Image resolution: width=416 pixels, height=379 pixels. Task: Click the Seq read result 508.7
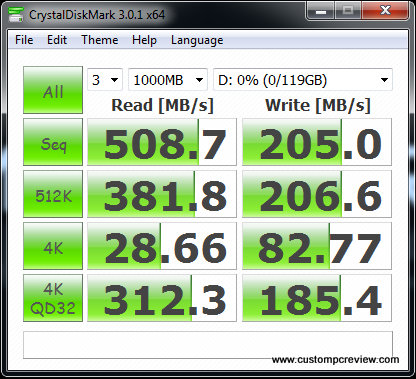[162, 142]
